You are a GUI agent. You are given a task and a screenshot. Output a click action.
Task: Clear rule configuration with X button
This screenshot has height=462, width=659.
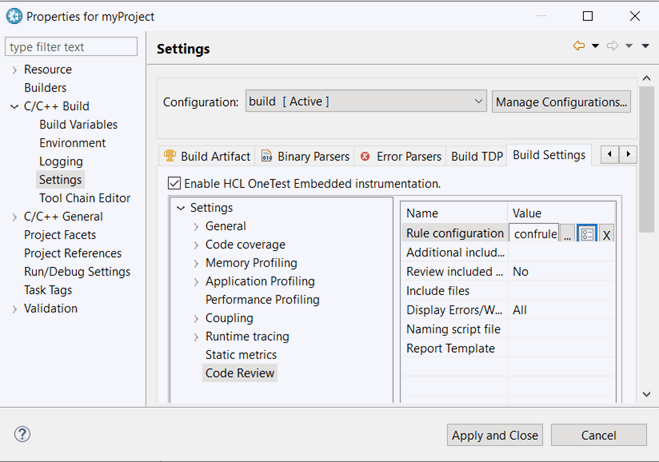pos(606,234)
